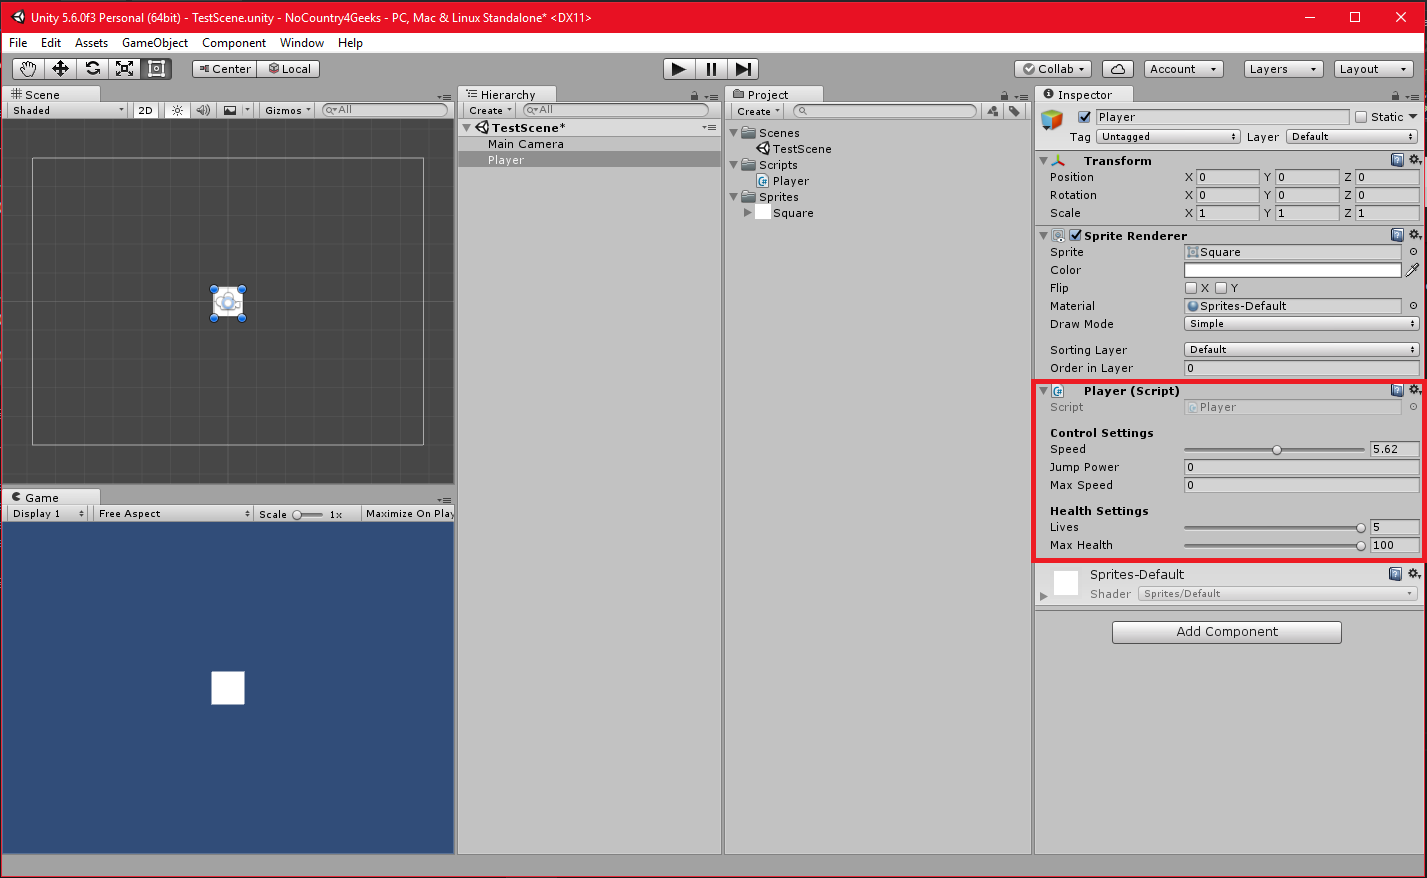Toggle scene audio speaker icon
Image resolution: width=1427 pixels, height=878 pixels.
click(203, 110)
